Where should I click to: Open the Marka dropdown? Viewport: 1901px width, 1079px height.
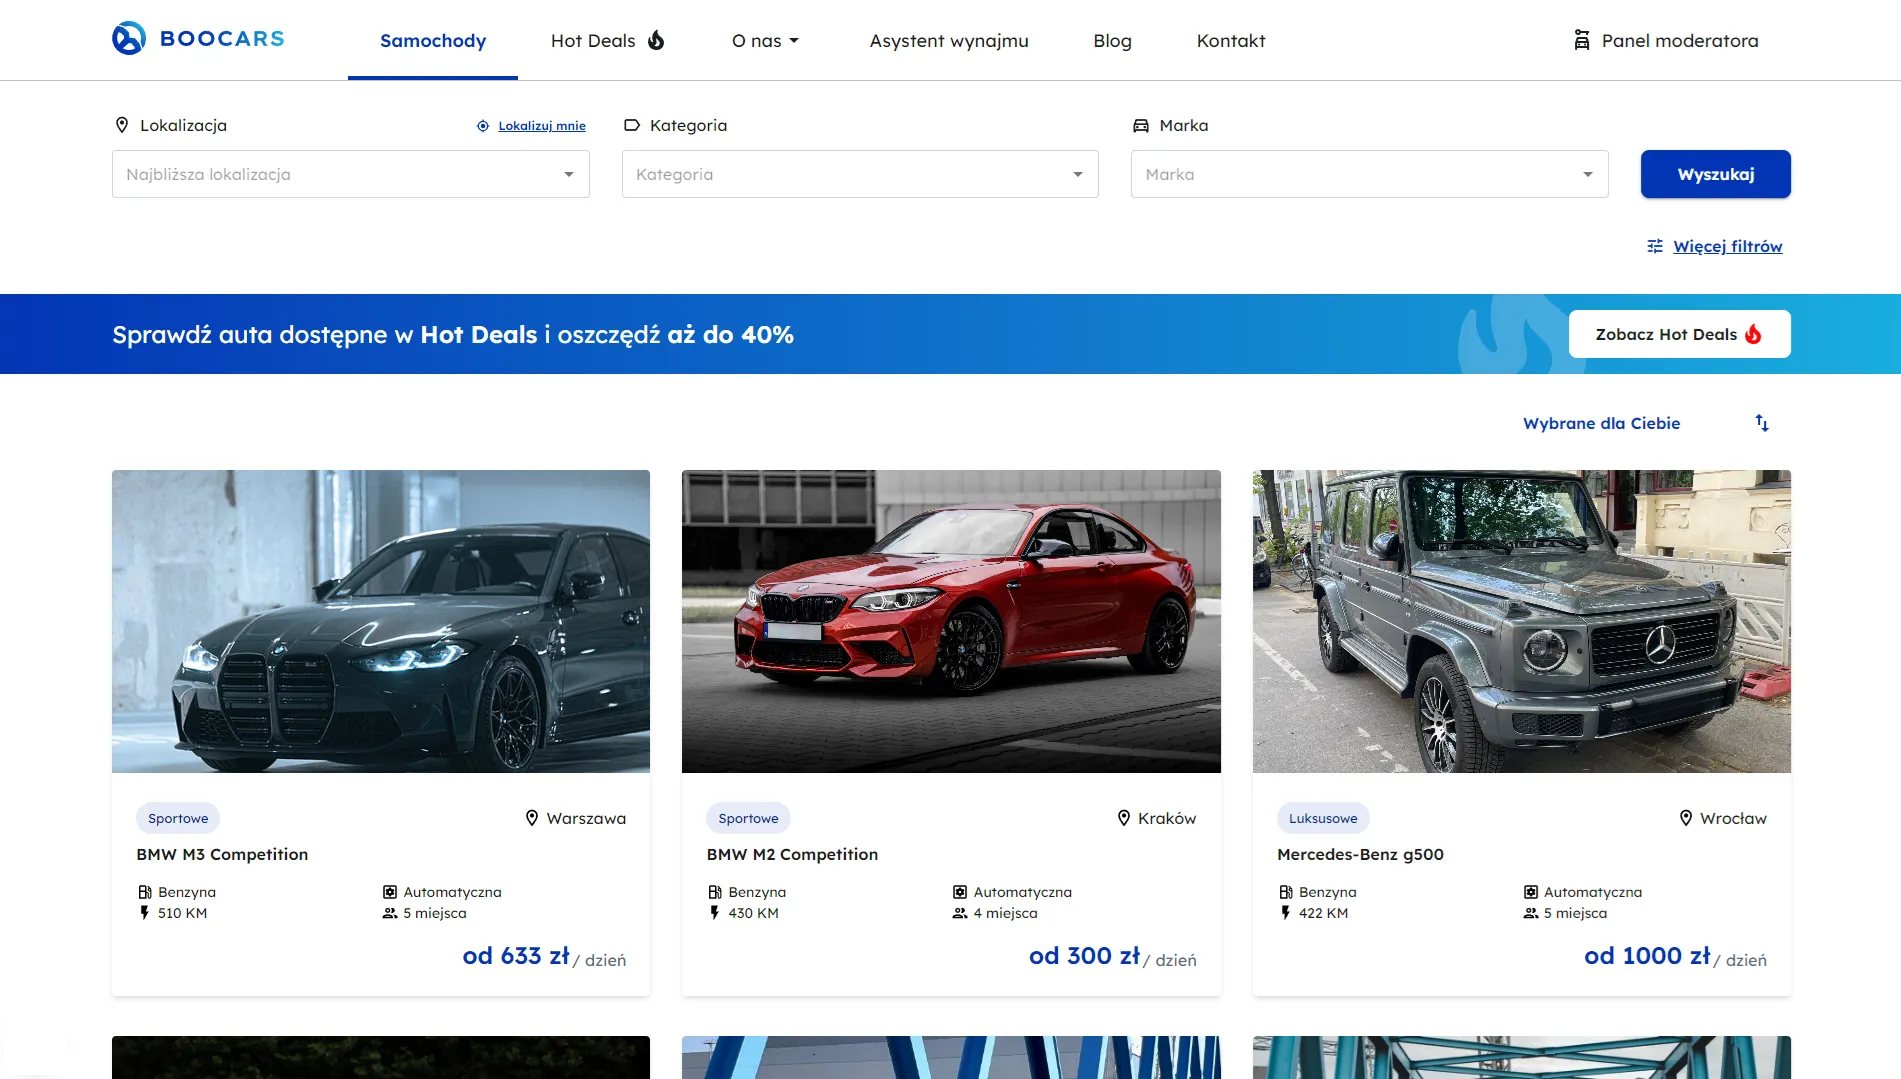tap(1368, 174)
